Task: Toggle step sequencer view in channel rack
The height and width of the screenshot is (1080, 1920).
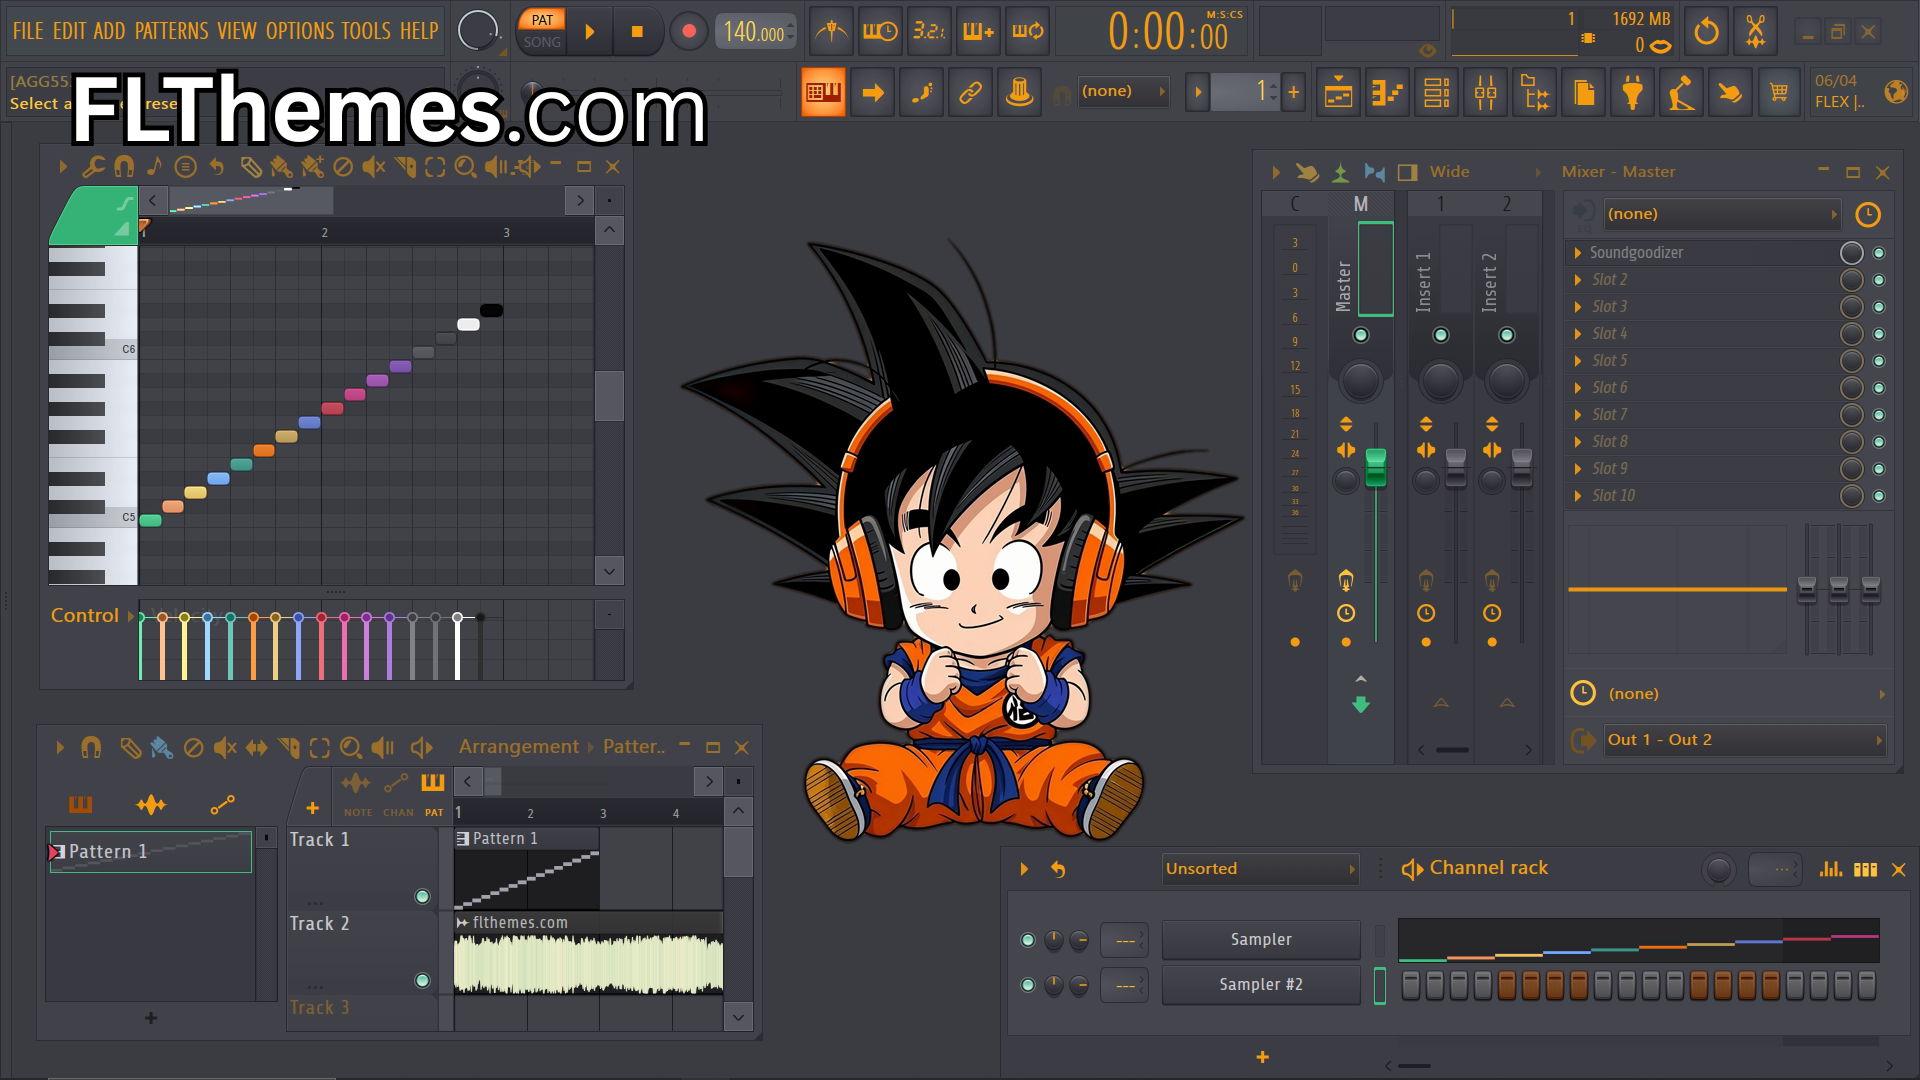Action: click(1865, 869)
